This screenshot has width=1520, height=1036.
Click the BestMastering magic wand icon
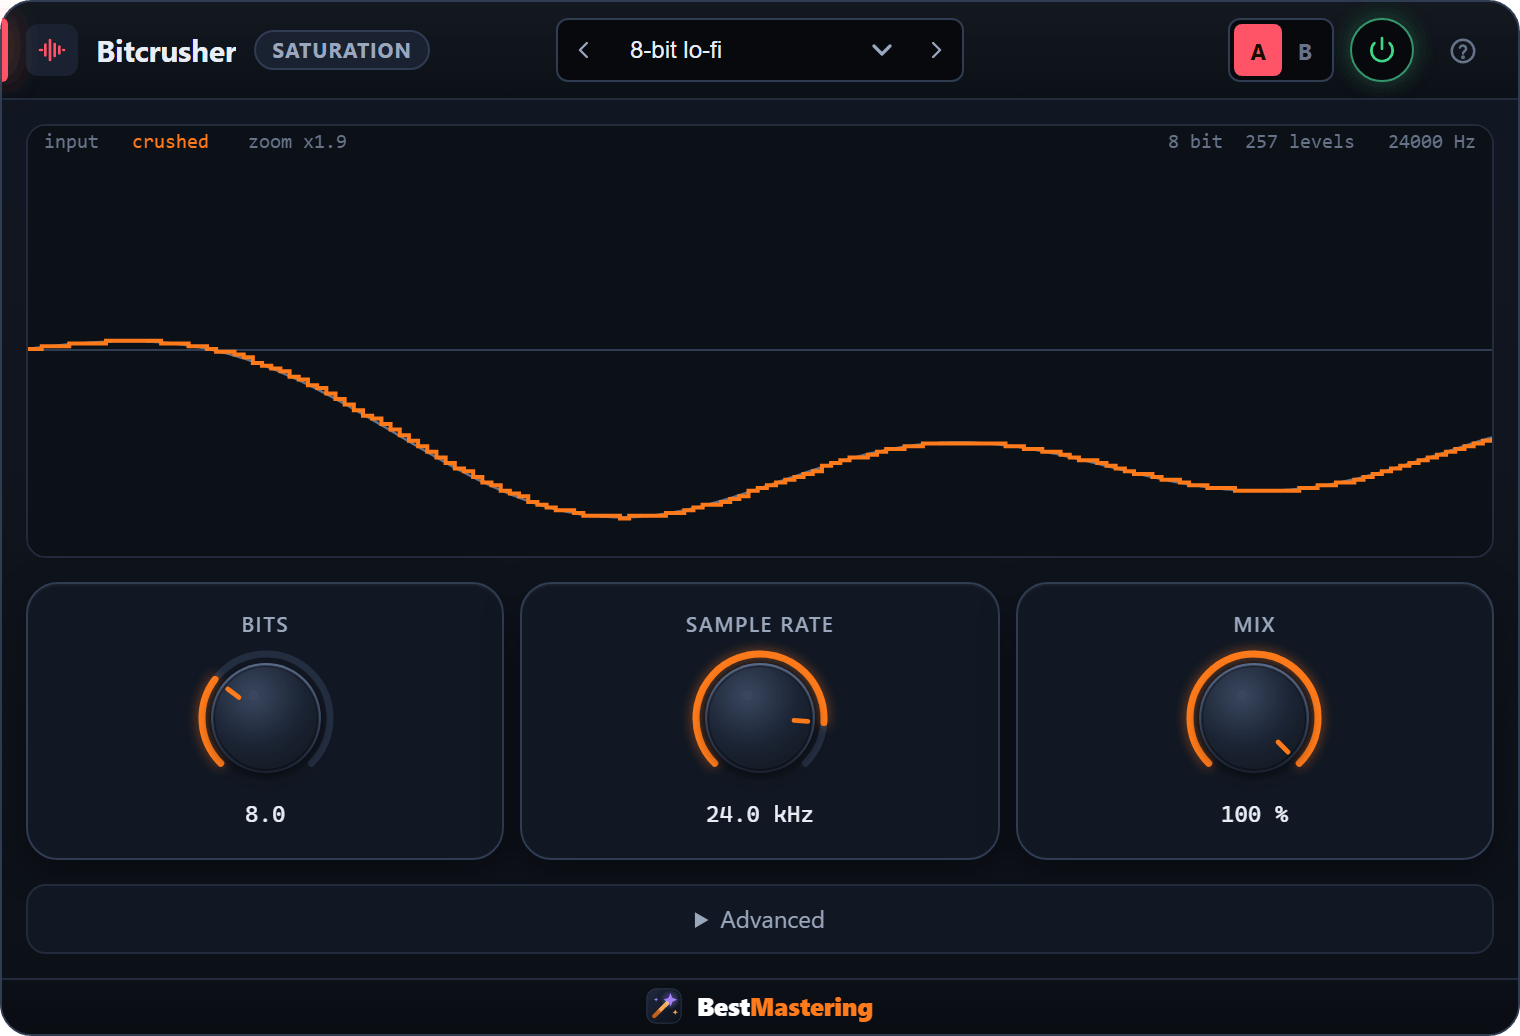pyautogui.click(x=664, y=1006)
